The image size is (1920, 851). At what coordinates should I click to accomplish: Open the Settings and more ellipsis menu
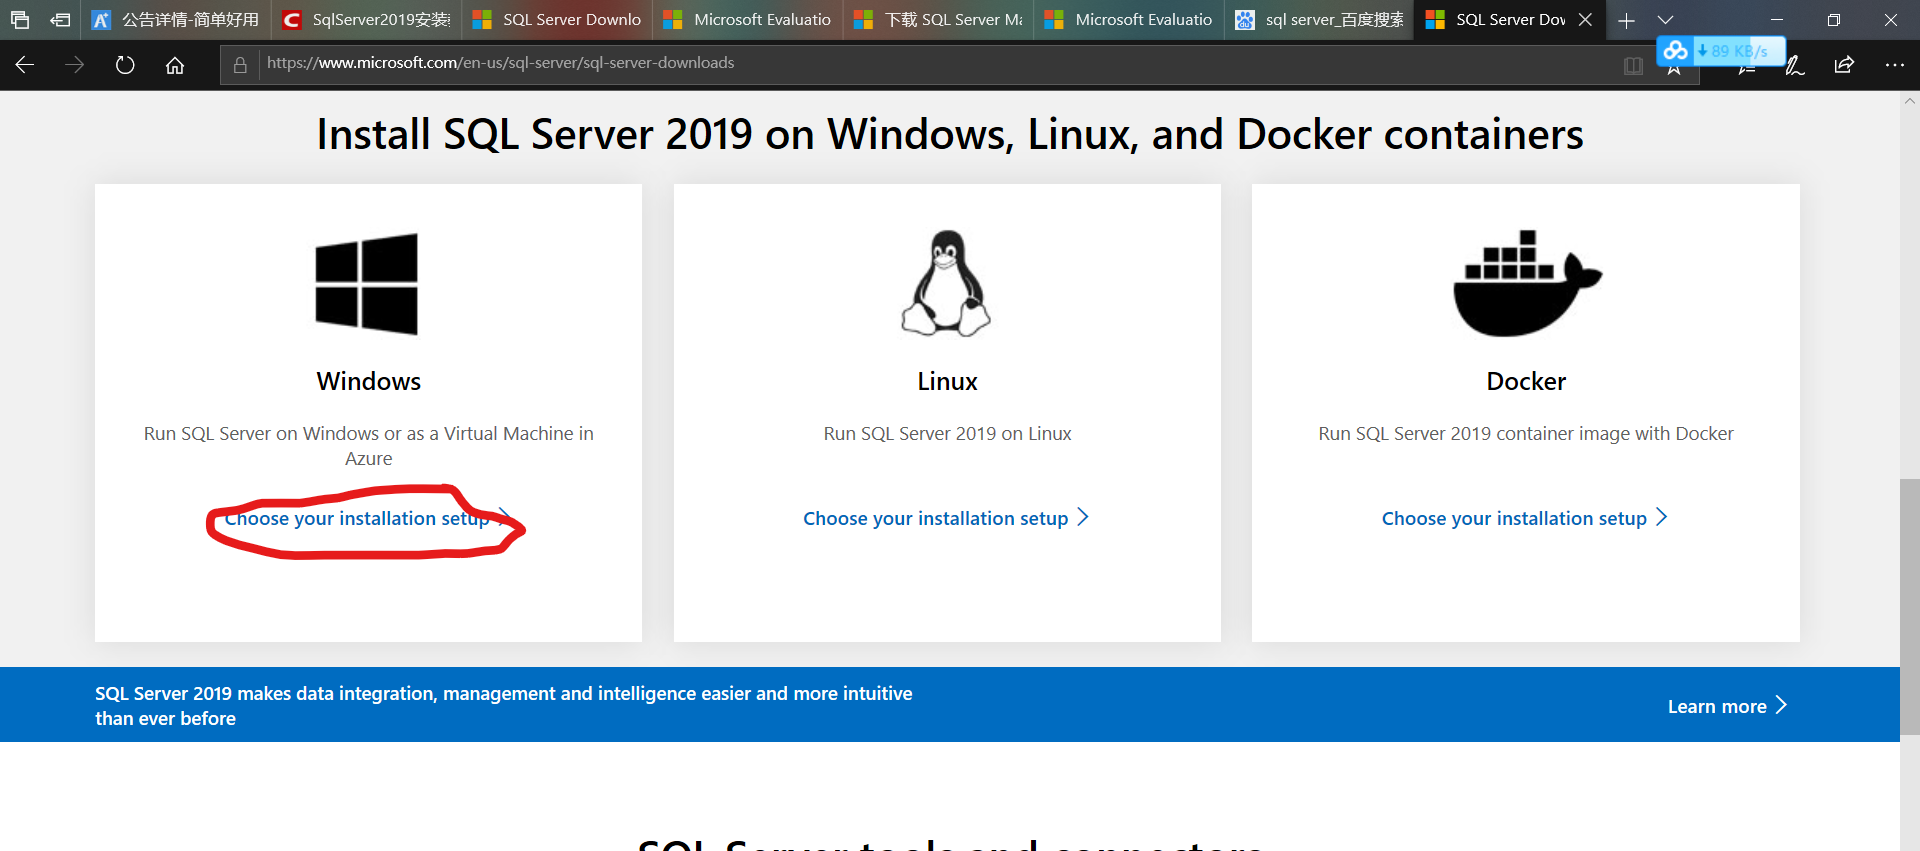(1894, 65)
